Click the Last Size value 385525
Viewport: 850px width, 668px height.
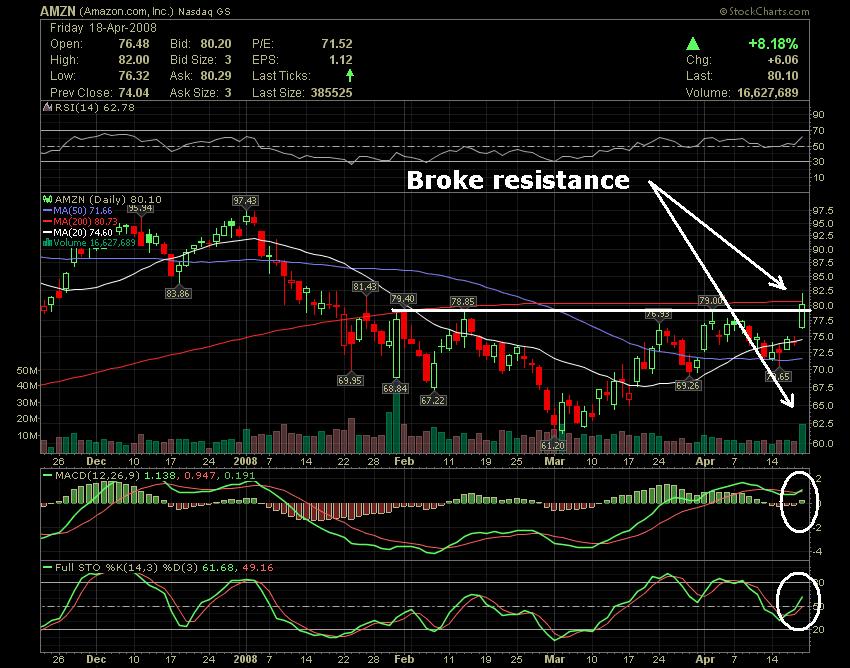coord(331,93)
